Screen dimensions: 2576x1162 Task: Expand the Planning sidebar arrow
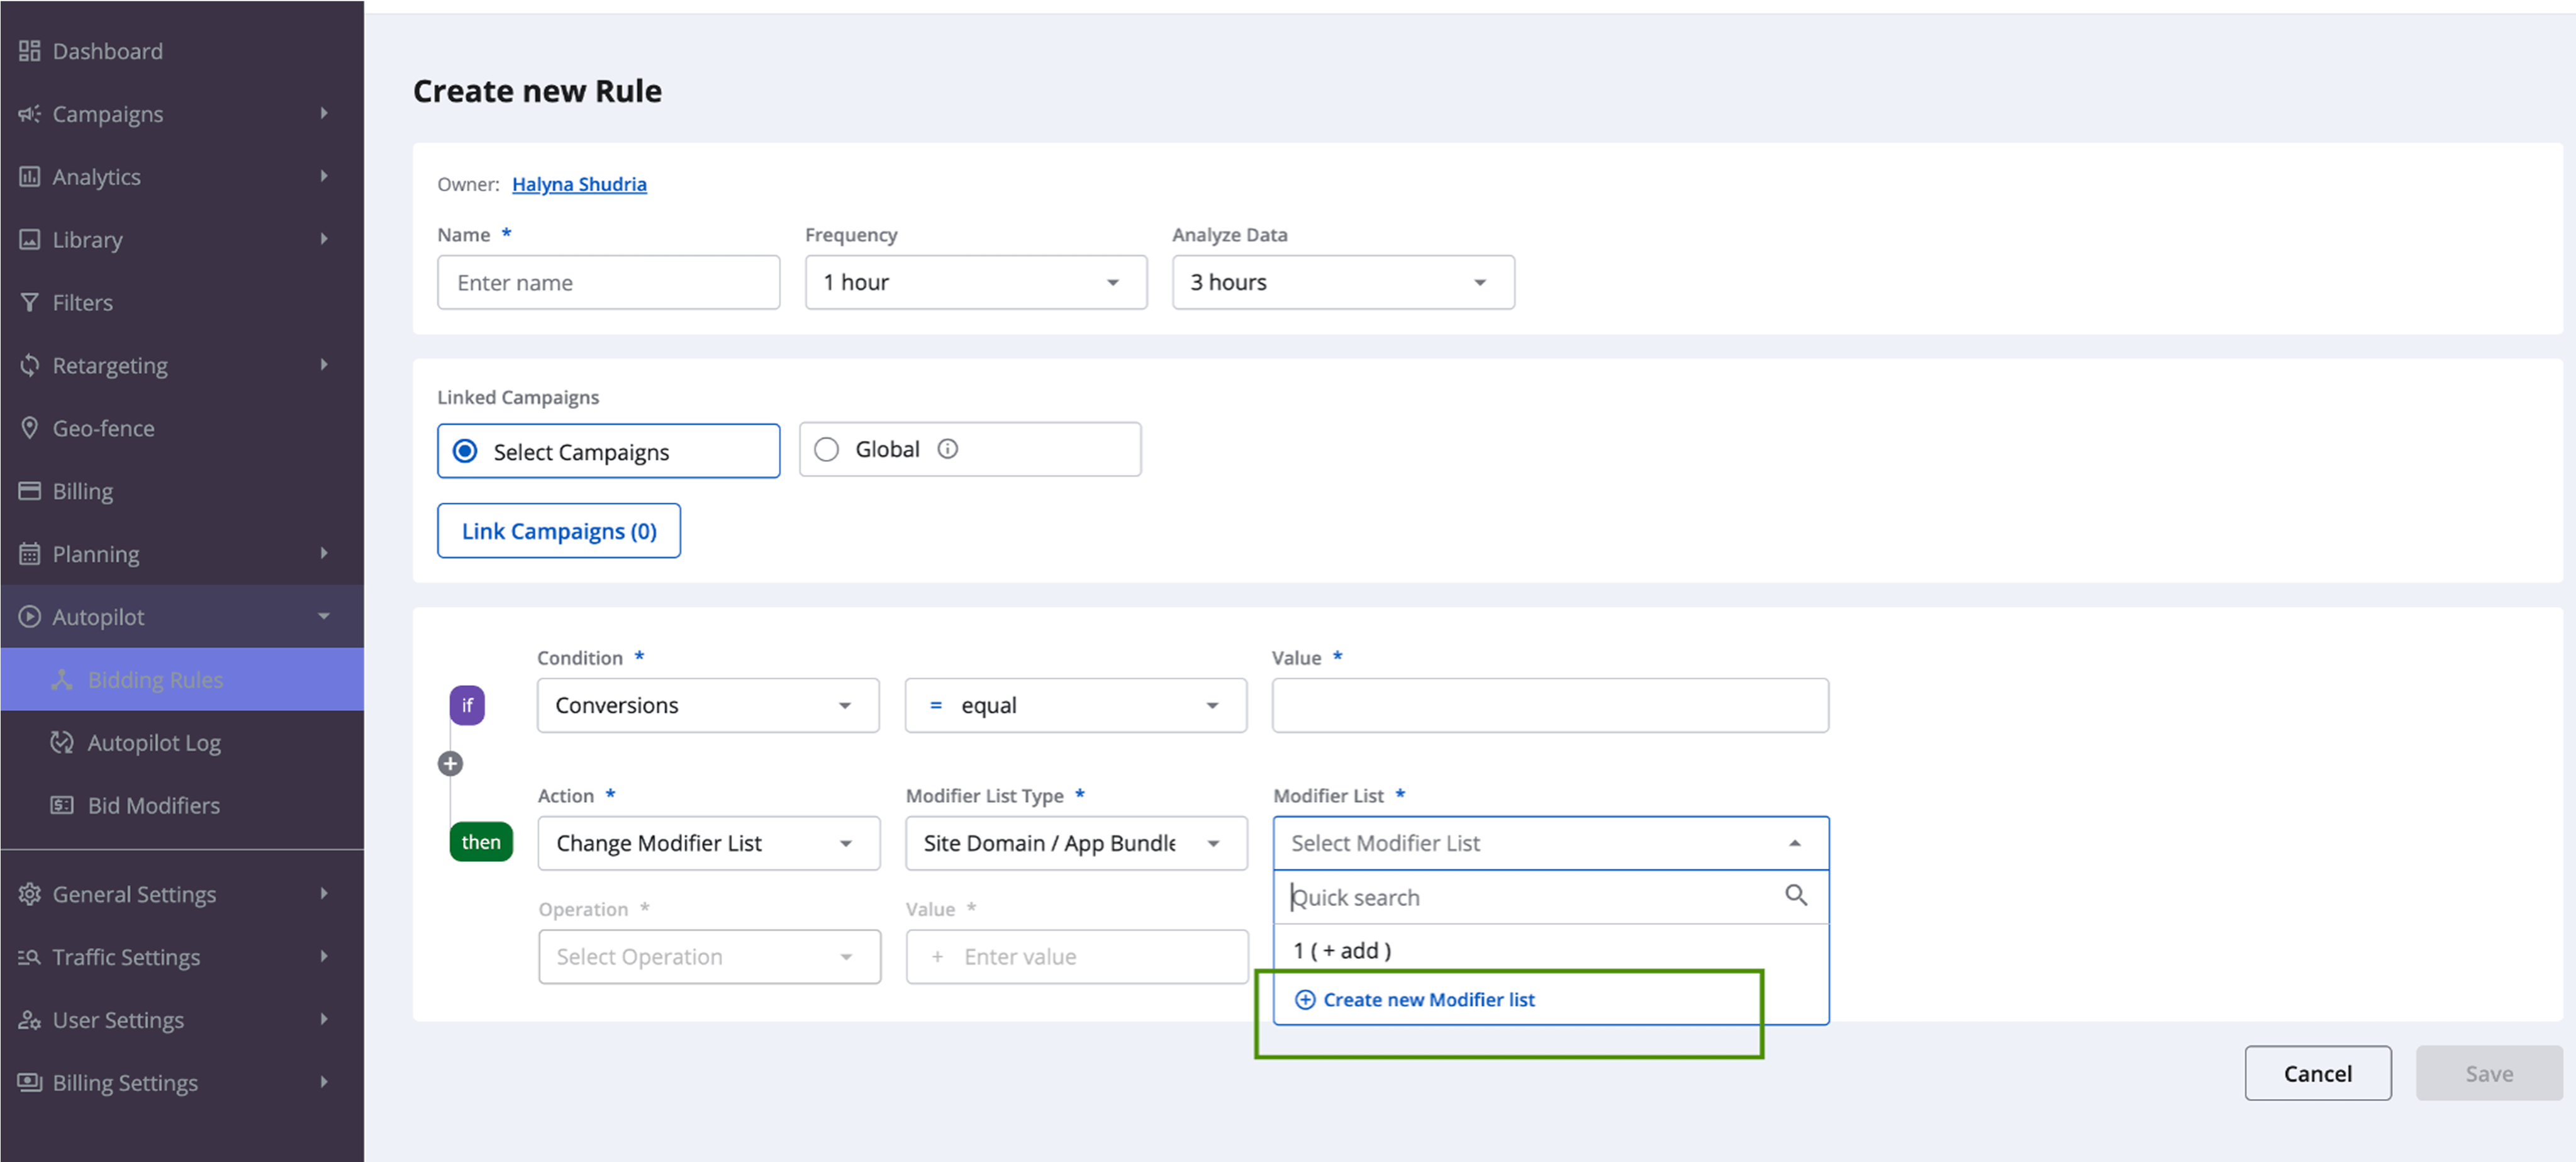(x=324, y=553)
